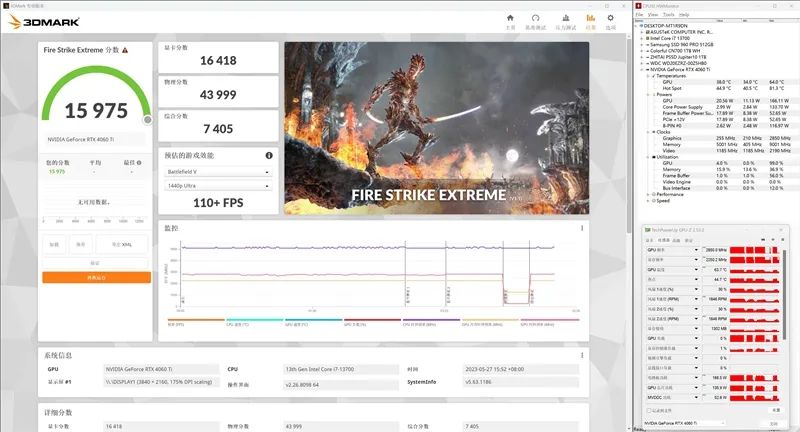Open dropdown arrow of the 2850.0 MHz GPU-Z sensor row
This screenshot has width=800, height=432.
696,250
